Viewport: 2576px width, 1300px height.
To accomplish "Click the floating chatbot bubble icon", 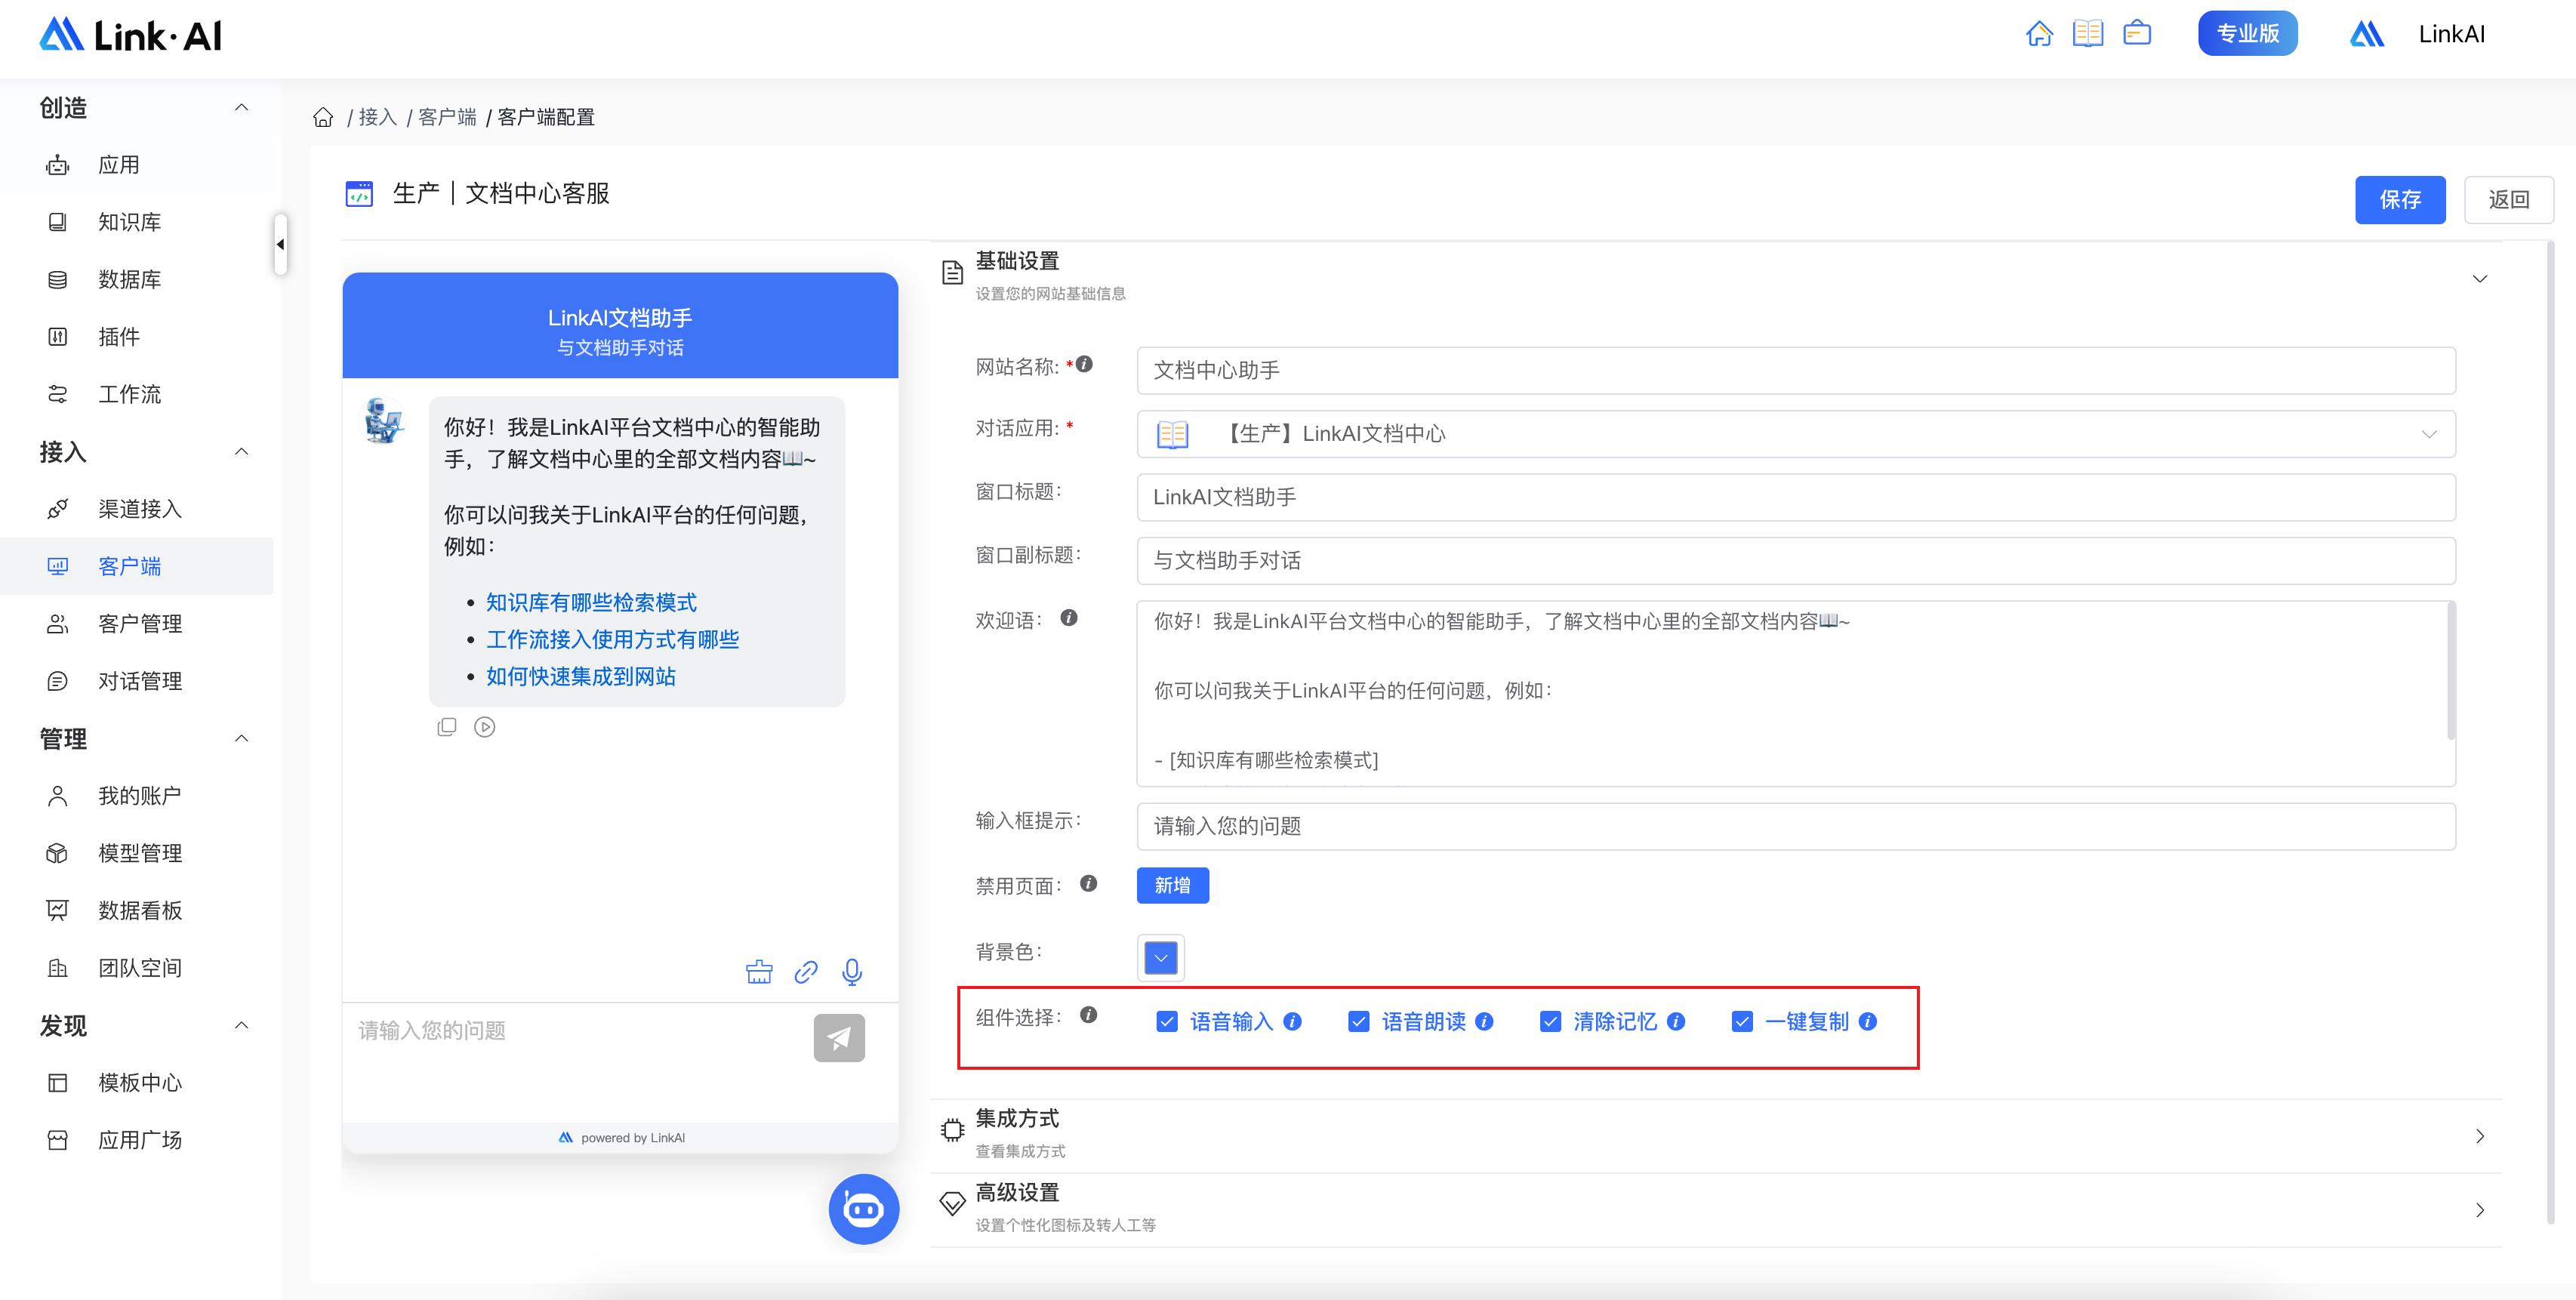I will coord(864,1209).
